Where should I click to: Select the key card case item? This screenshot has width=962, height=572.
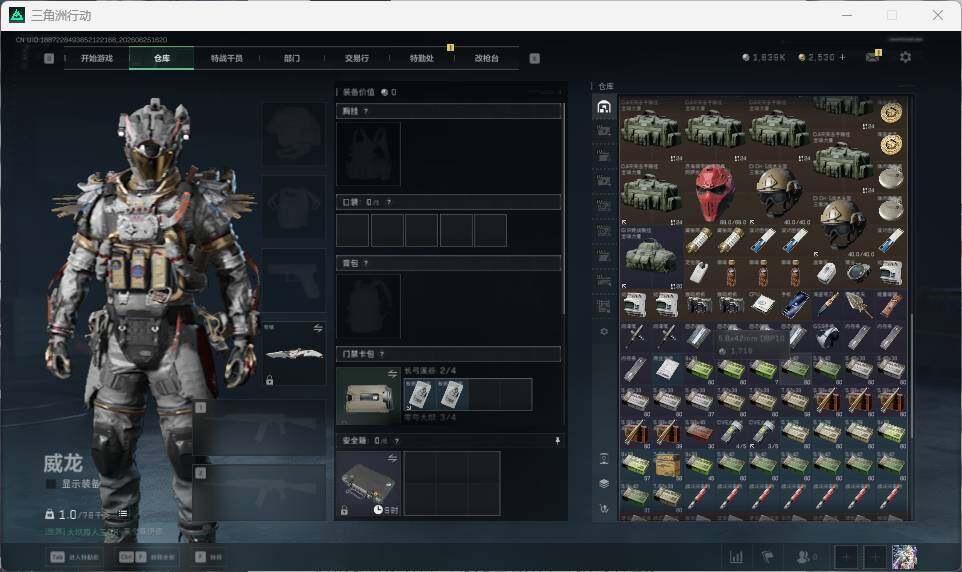(x=368, y=396)
